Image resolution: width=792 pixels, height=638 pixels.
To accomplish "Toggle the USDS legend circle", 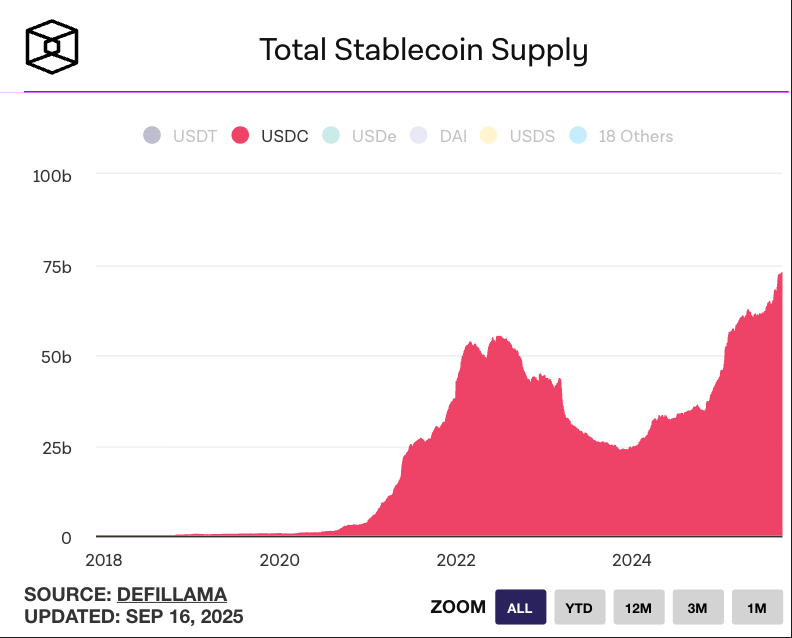I will click(489, 136).
